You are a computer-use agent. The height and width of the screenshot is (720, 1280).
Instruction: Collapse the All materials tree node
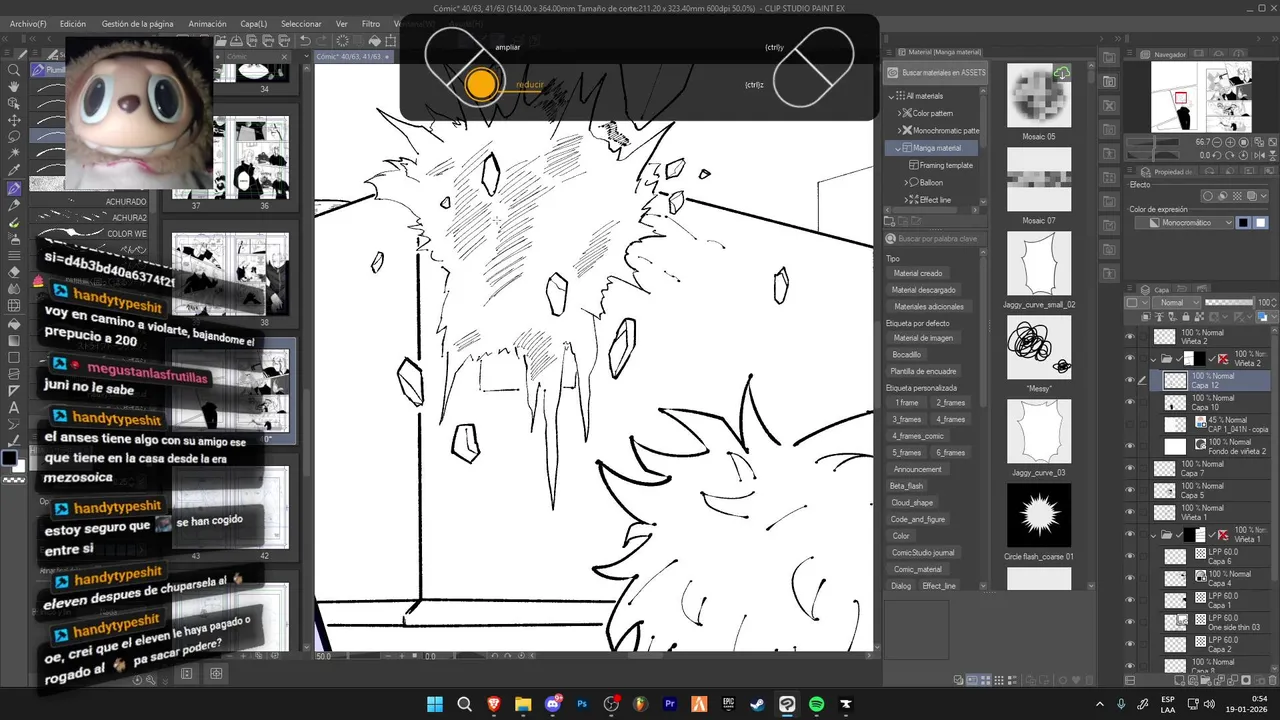(892, 96)
